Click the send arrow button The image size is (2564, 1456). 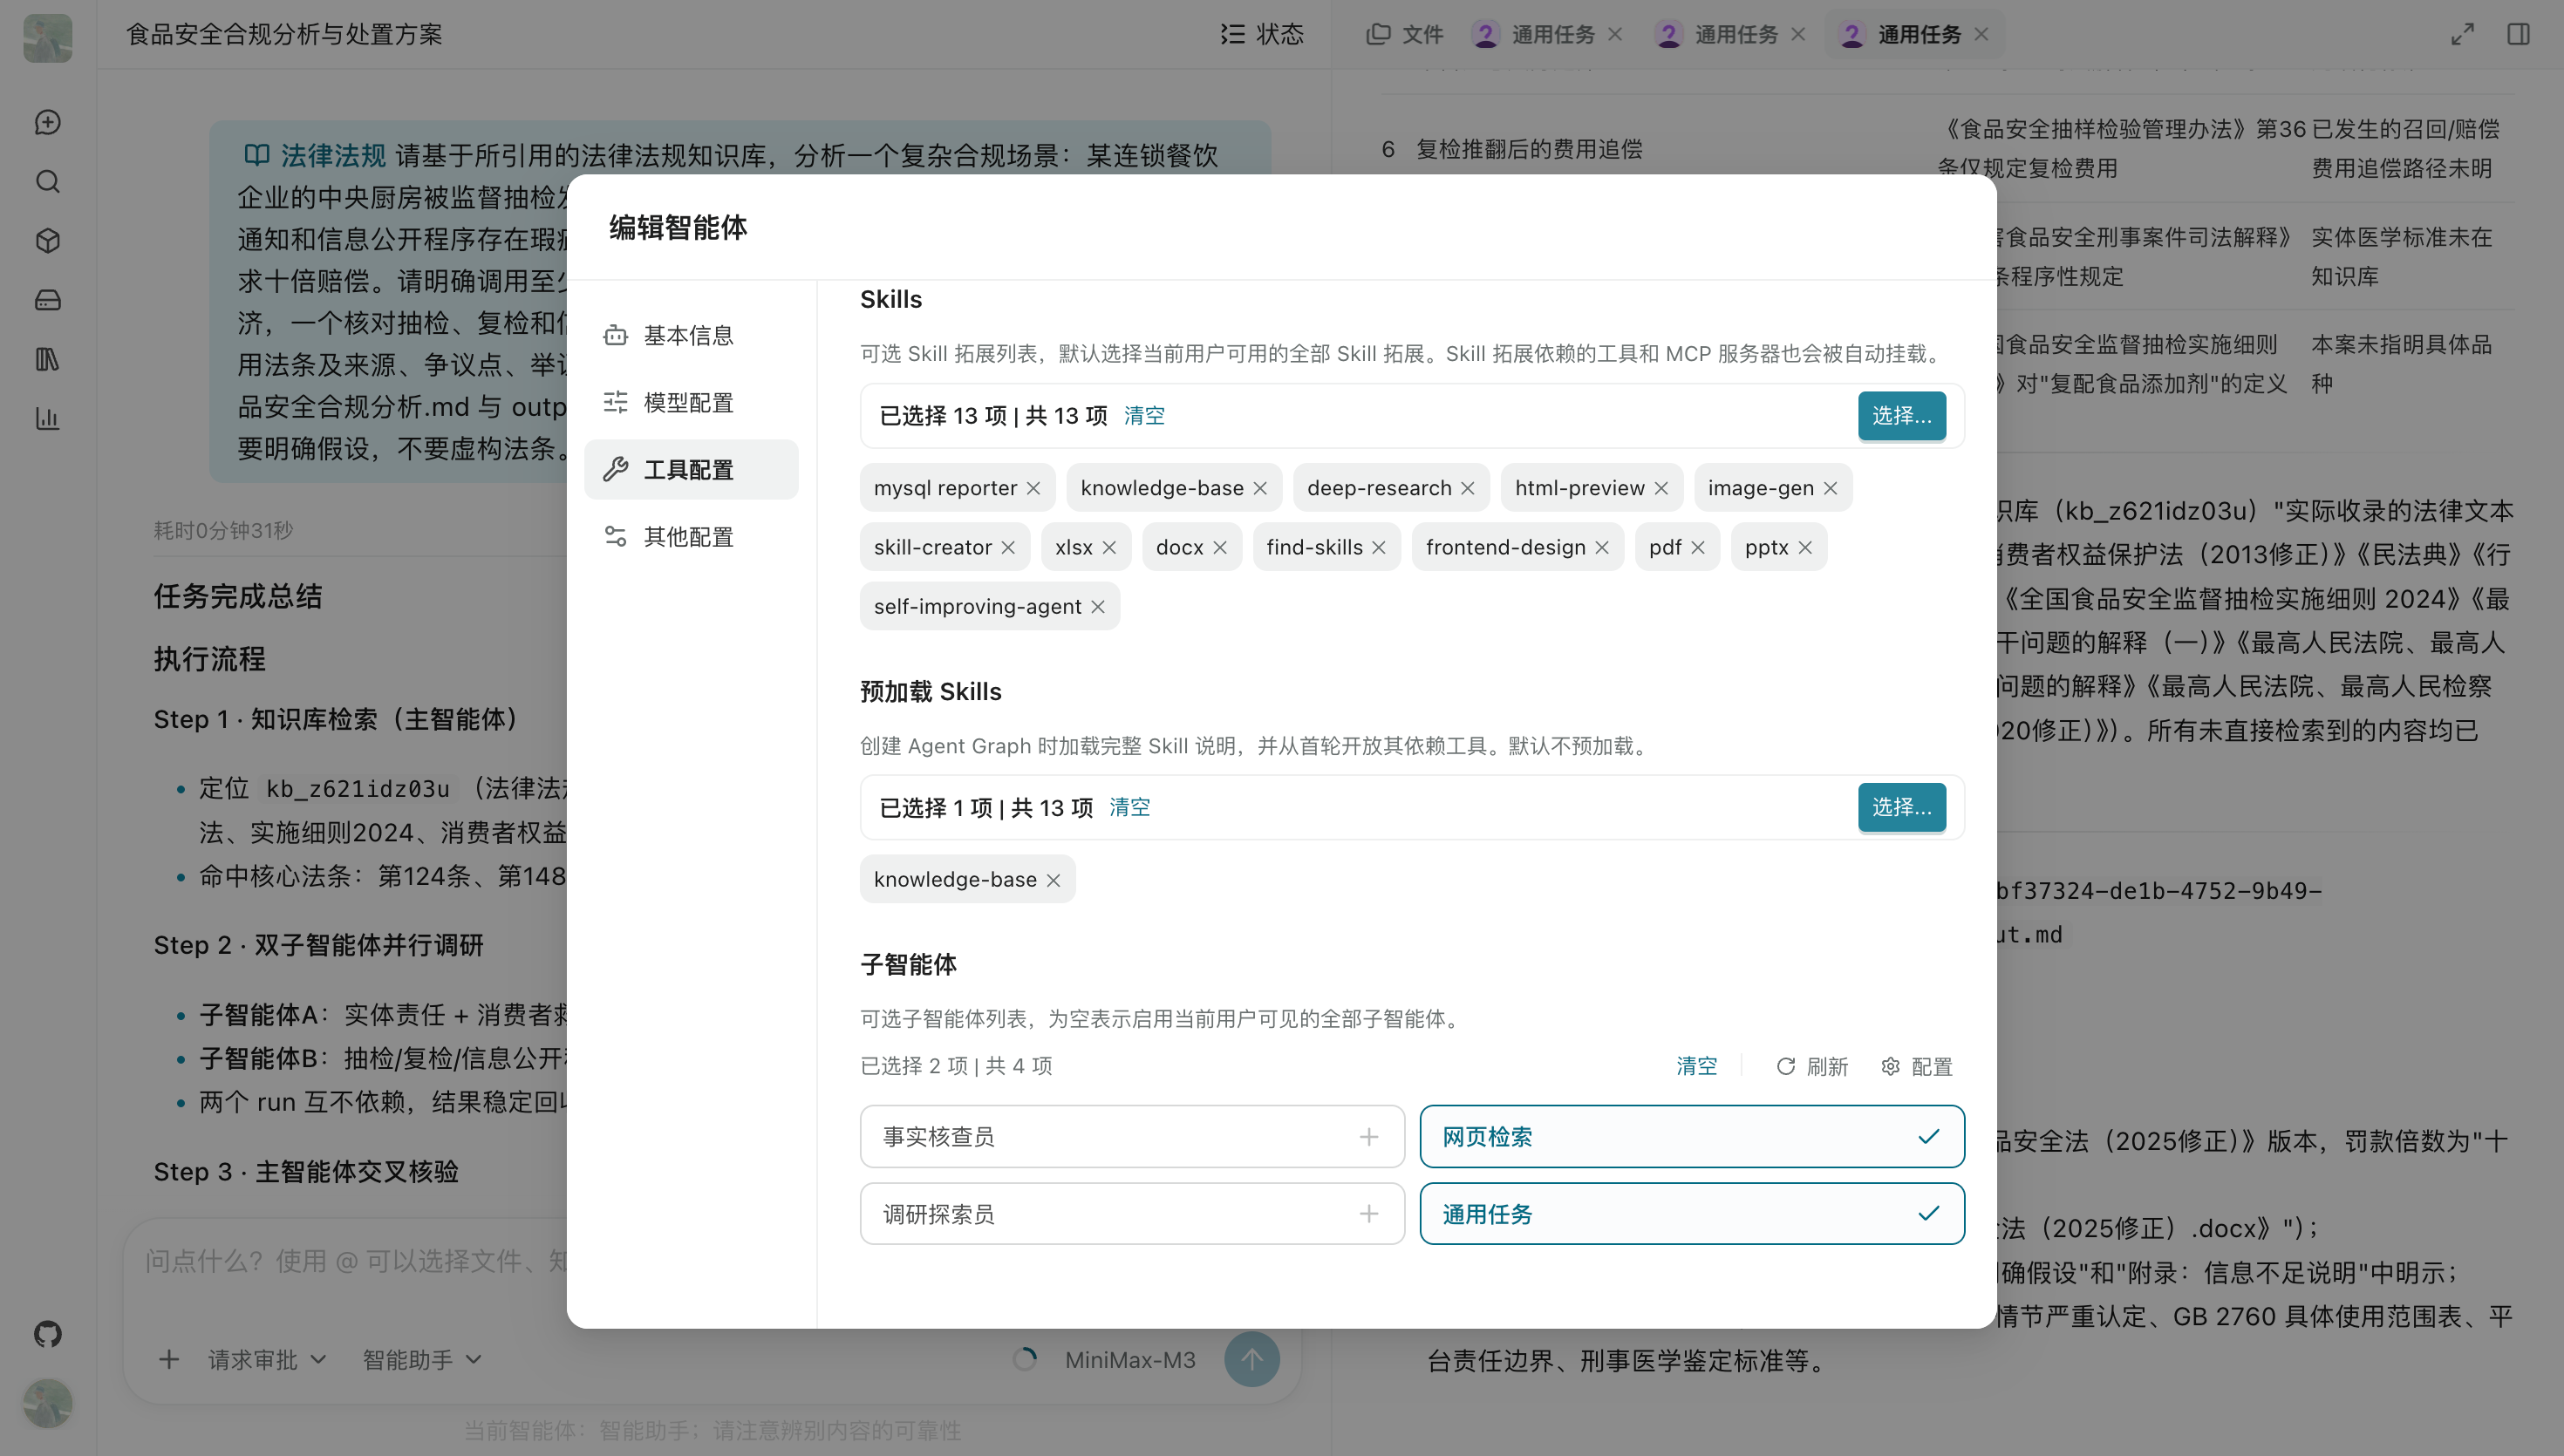(1251, 1359)
